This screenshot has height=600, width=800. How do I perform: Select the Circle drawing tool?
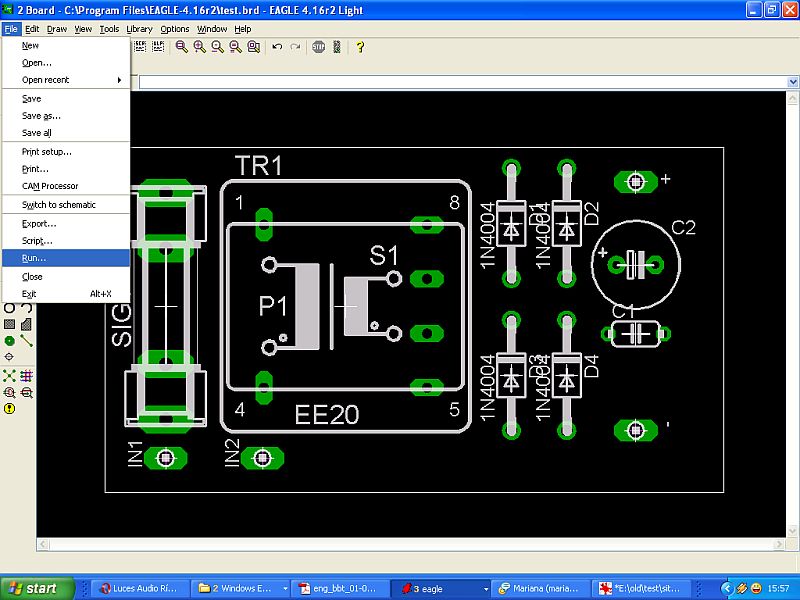(x=9, y=308)
